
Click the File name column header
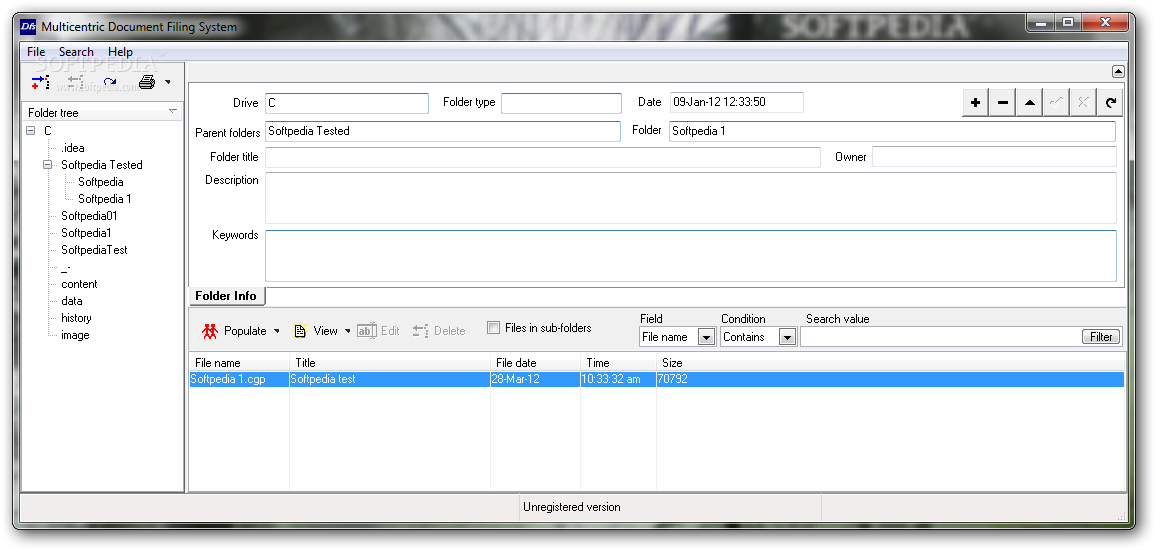240,363
